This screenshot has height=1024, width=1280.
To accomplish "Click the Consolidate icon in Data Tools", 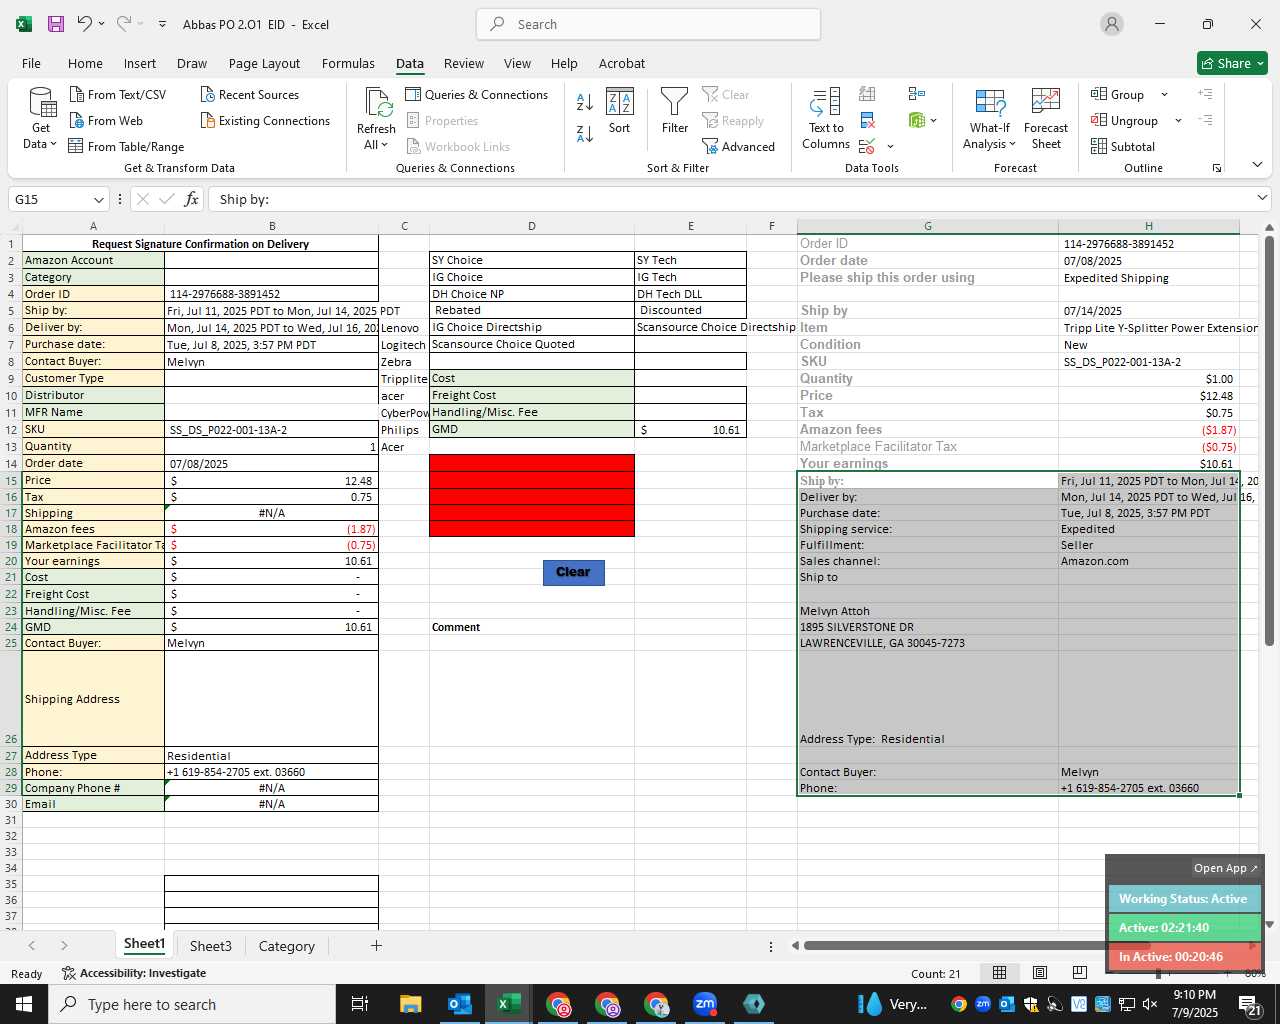I will 917,94.
